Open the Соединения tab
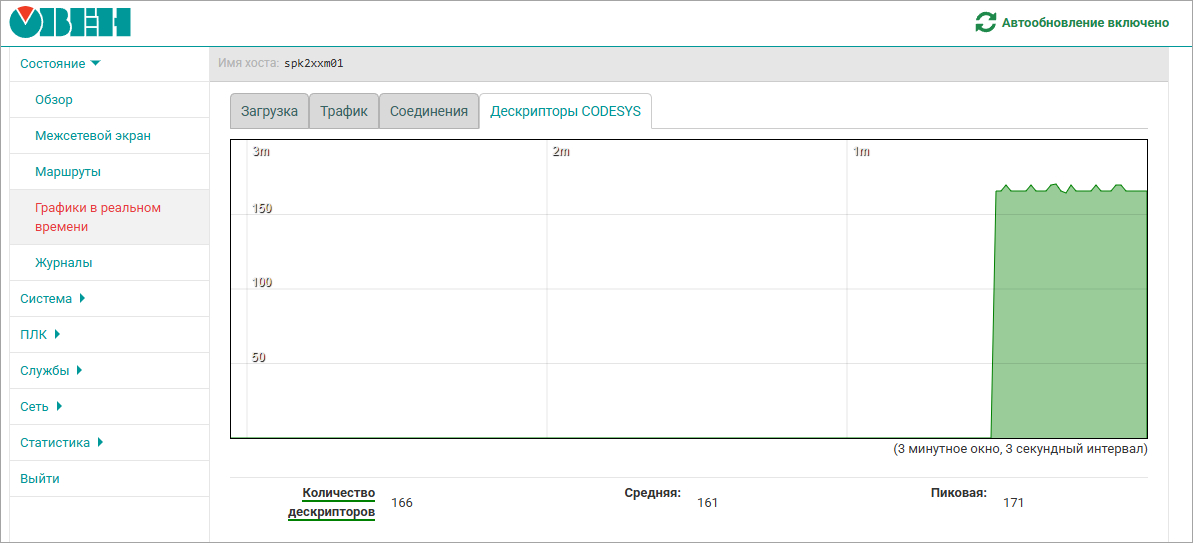The width and height of the screenshot is (1193, 543). click(428, 111)
